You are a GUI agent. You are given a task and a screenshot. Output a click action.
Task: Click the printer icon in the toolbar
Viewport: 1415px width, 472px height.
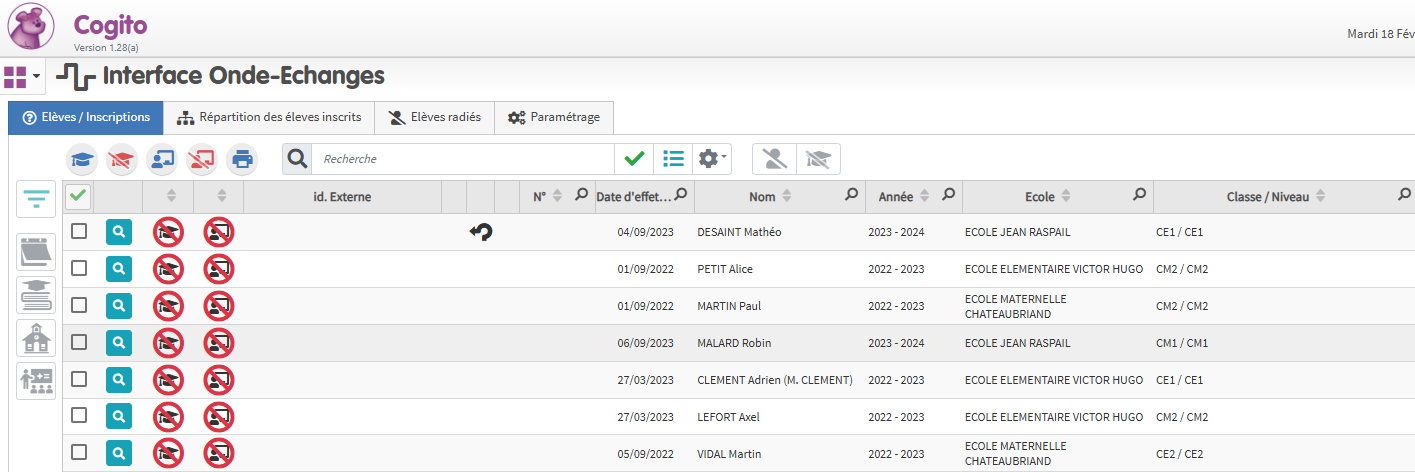pos(241,159)
